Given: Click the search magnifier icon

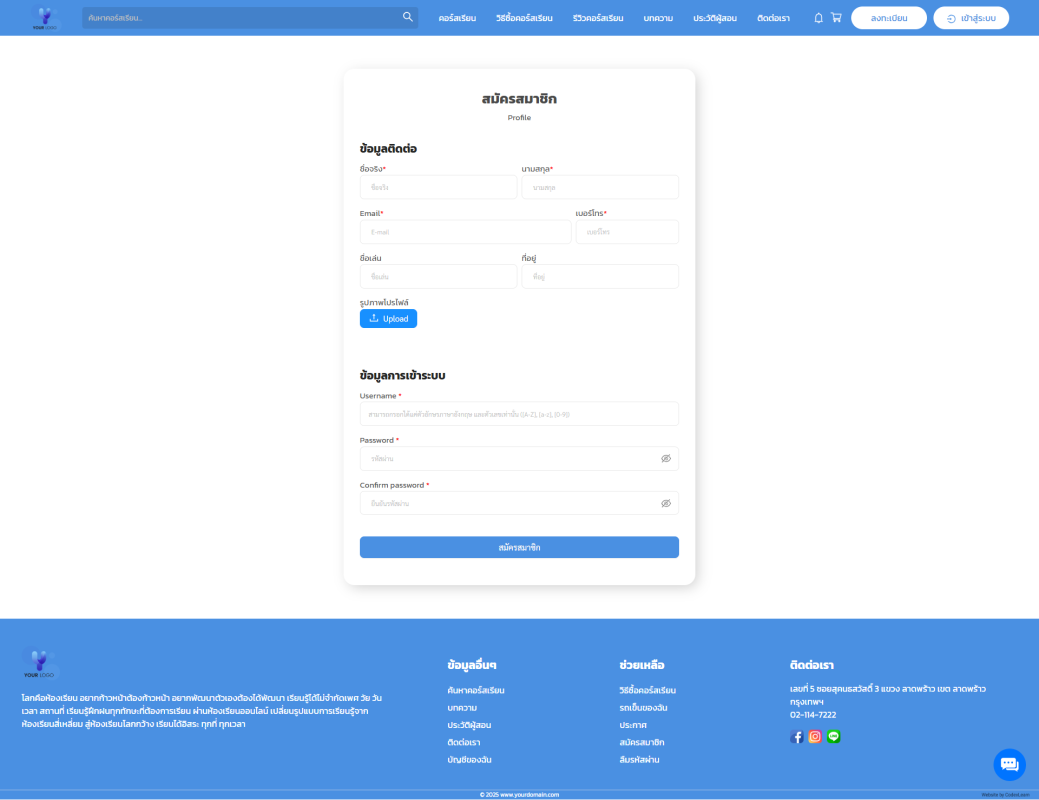Looking at the screenshot, I should tap(407, 17).
